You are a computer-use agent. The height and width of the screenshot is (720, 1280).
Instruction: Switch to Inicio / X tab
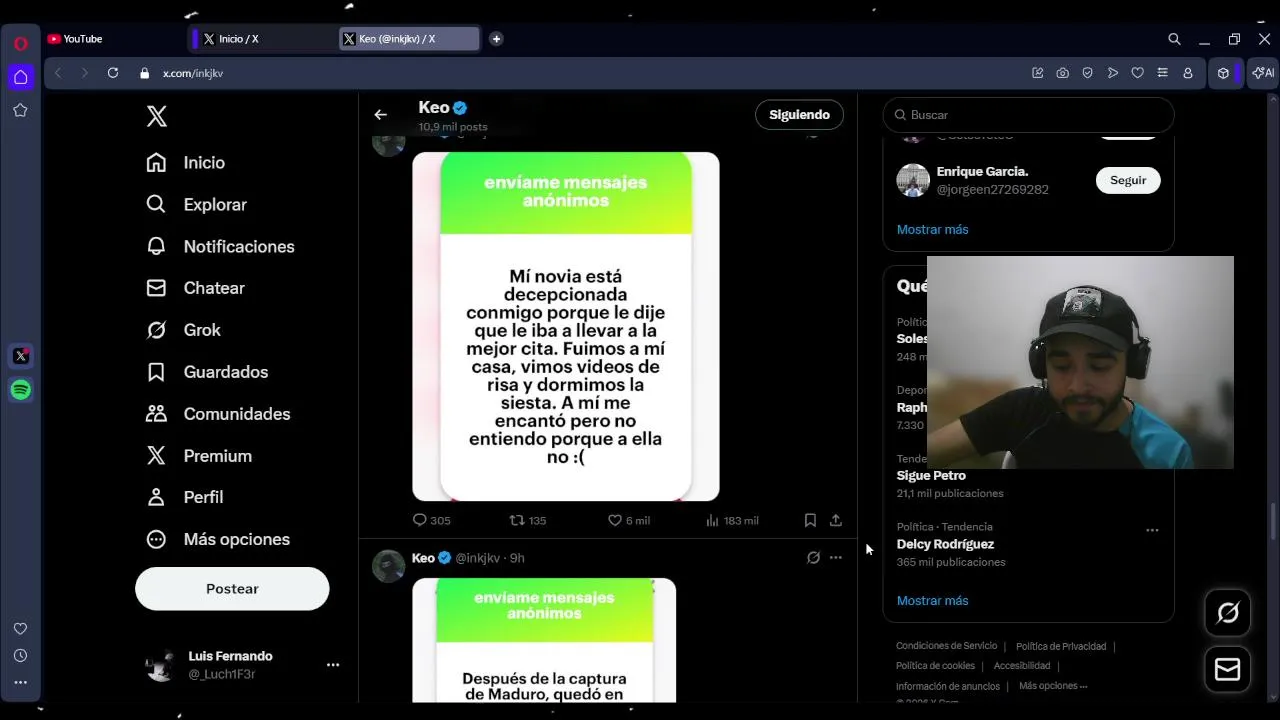pos(262,39)
